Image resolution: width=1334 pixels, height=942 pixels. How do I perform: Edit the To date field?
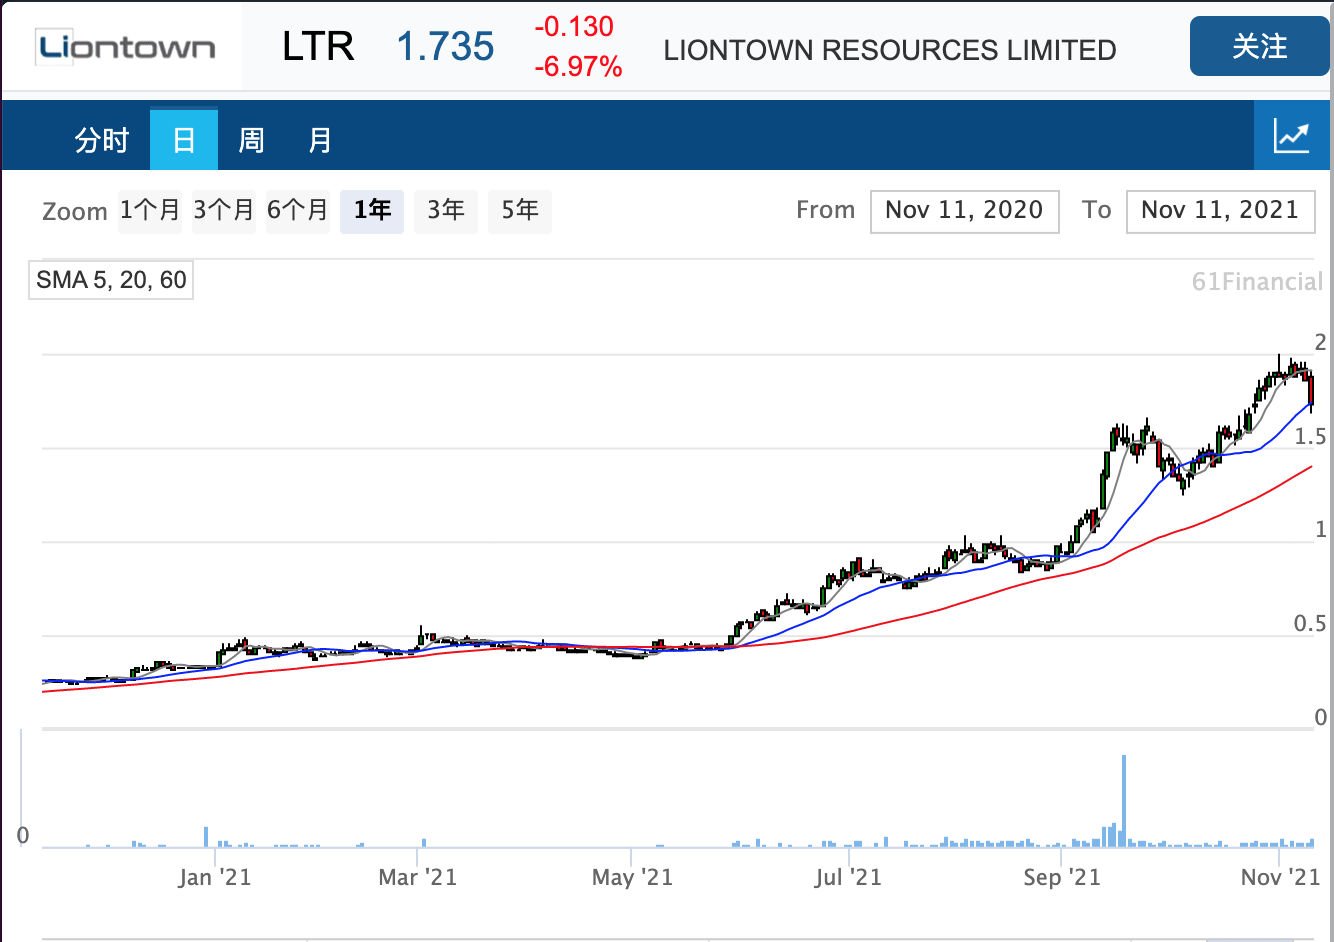click(x=1220, y=211)
